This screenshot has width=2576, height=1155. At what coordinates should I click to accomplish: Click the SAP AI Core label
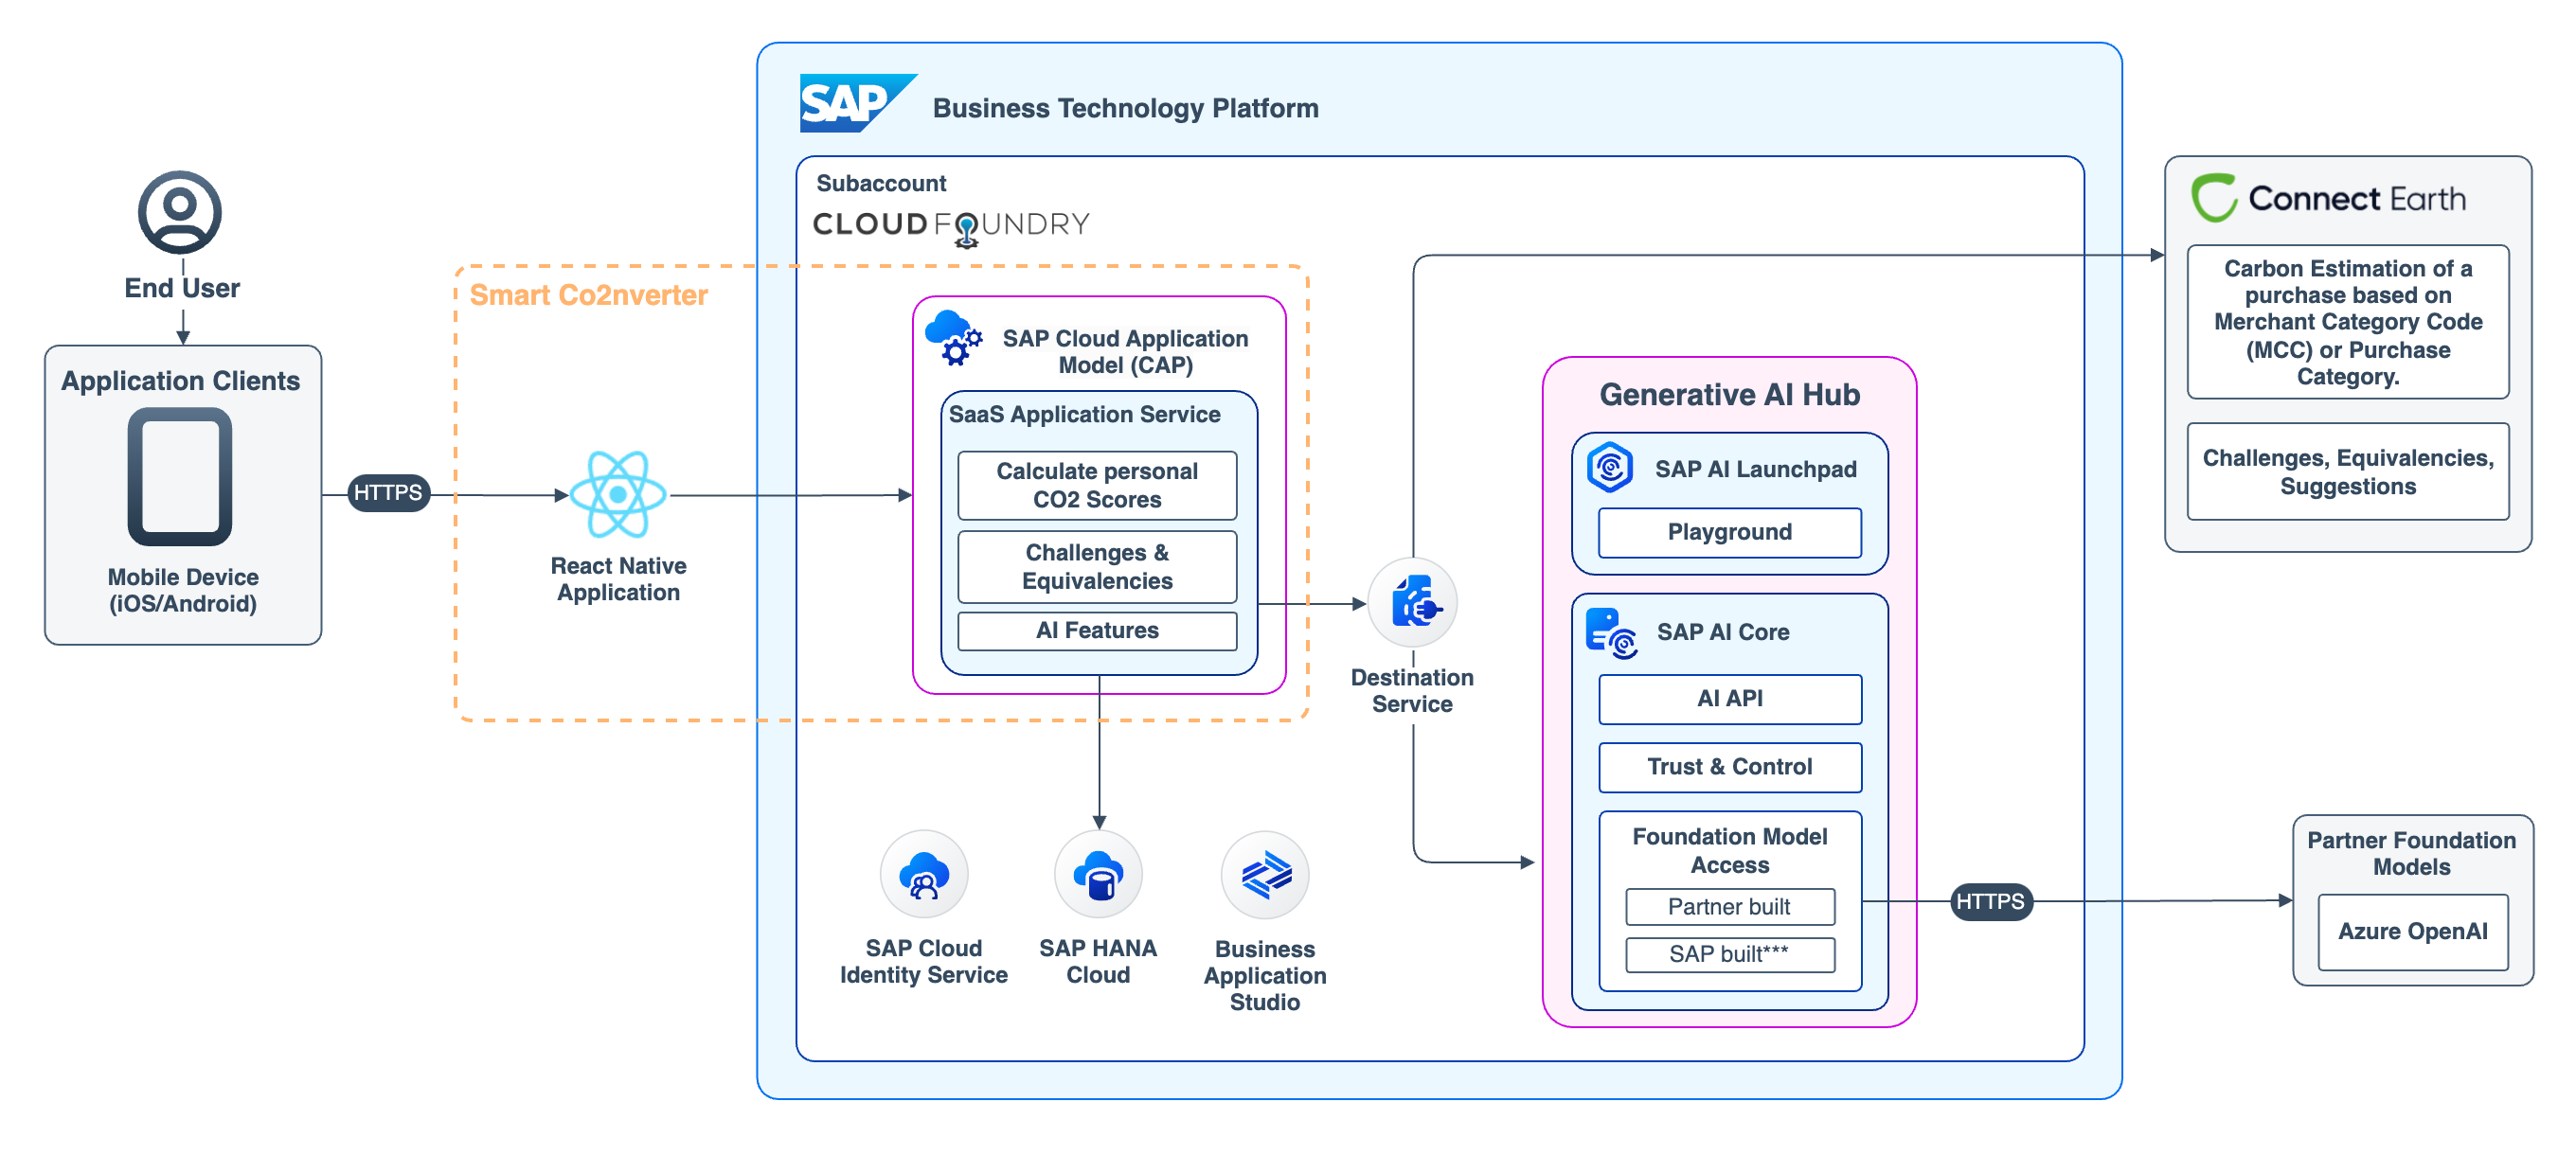click(x=1722, y=632)
